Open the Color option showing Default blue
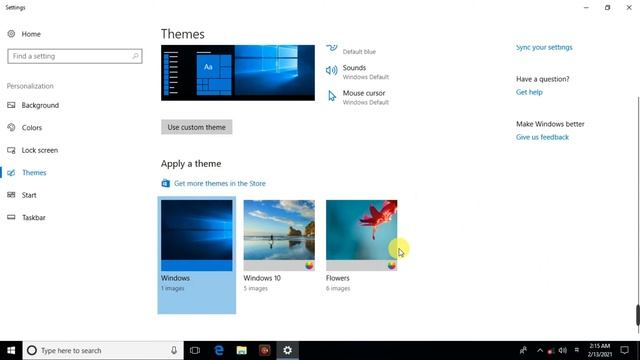This screenshot has height=360, width=640. tap(351, 49)
